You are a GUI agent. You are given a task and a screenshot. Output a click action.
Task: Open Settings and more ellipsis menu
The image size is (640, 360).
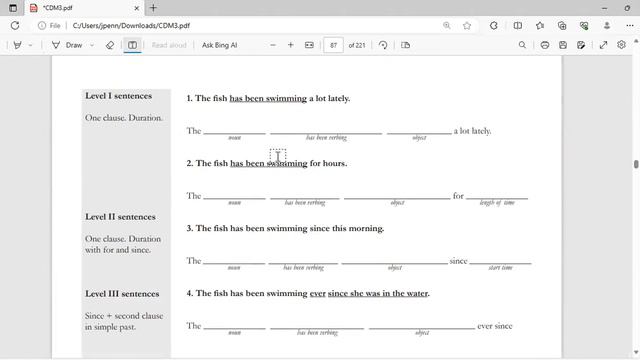coord(629,25)
